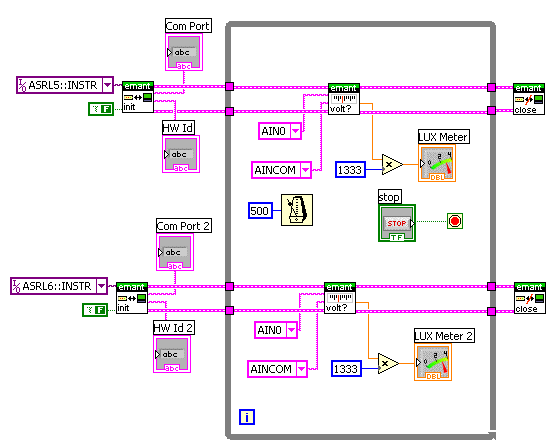Viewport: 554px width, 446px height.
Task: Open the ASRL5::INSTR resource dropdown
Action: pyautogui.click(x=107, y=85)
